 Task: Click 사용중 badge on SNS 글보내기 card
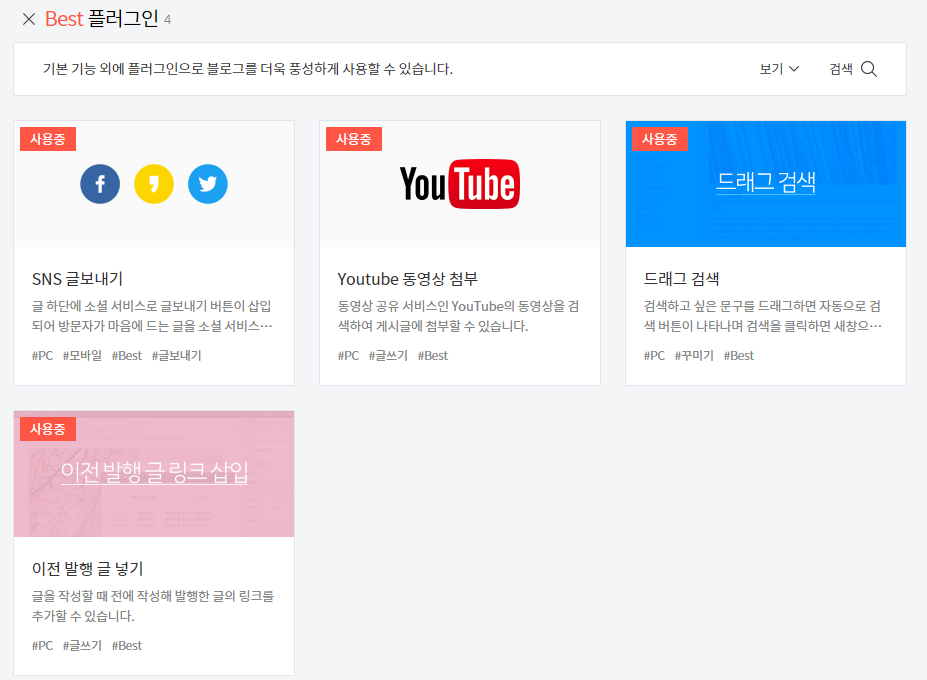click(x=48, y=139)
